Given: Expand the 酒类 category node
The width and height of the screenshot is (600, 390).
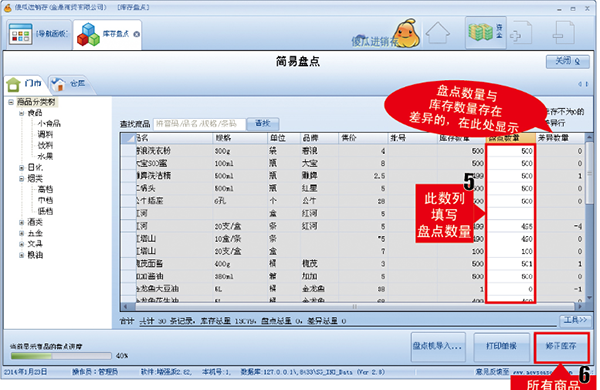Looking at the screenshot, I should (22, 222).
